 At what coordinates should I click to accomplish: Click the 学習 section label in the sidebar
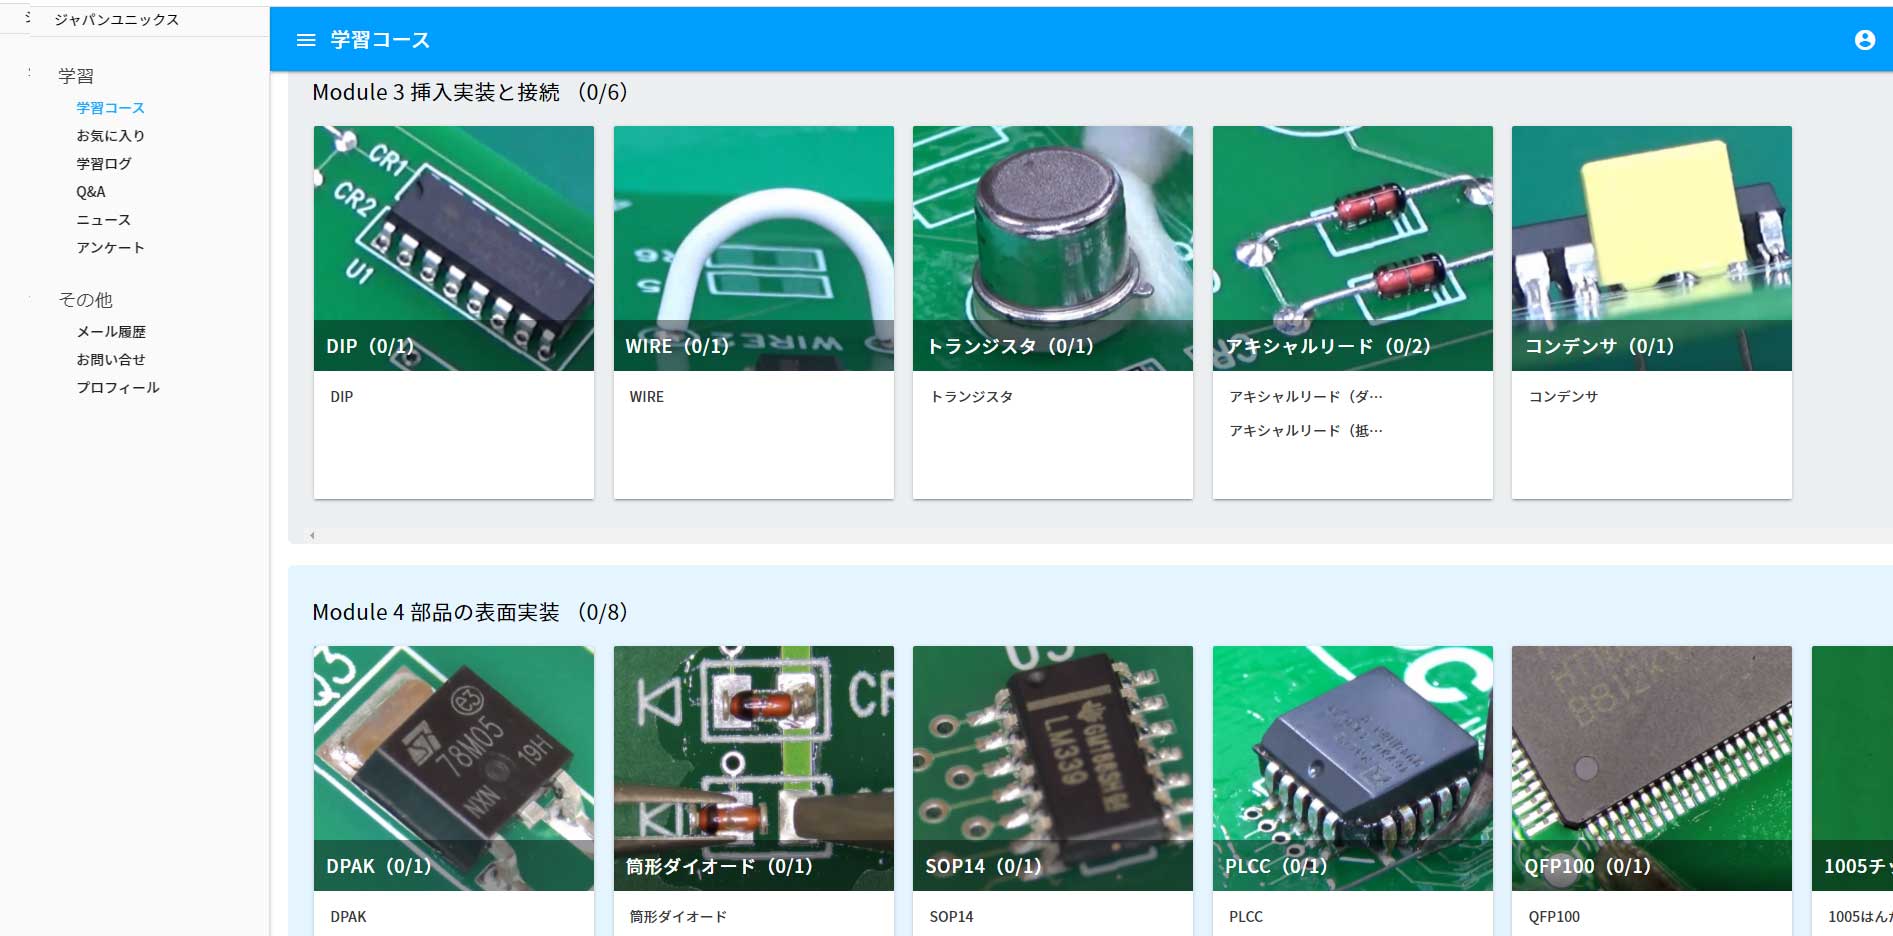point(76,76)
